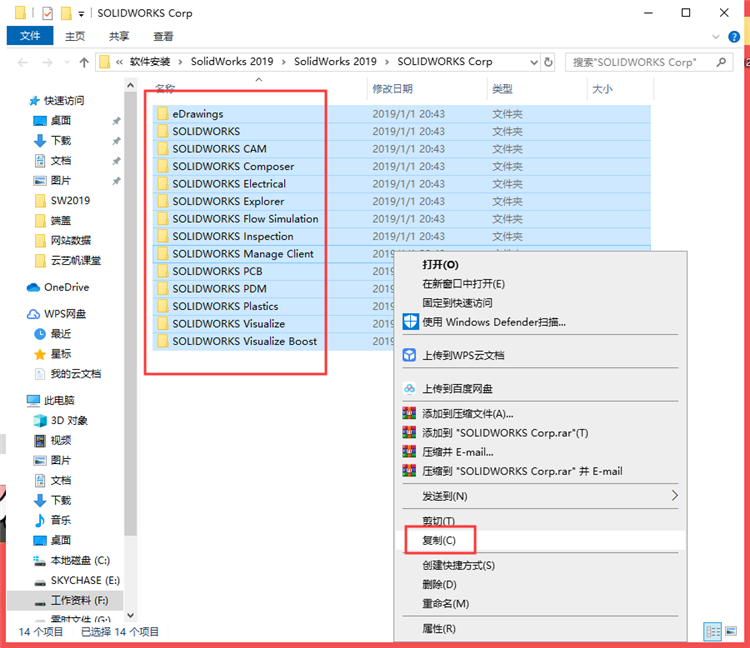Open the quick access toolbar dropdown arrow
This screenshot has width=750, height=648.
click(81, 14)
